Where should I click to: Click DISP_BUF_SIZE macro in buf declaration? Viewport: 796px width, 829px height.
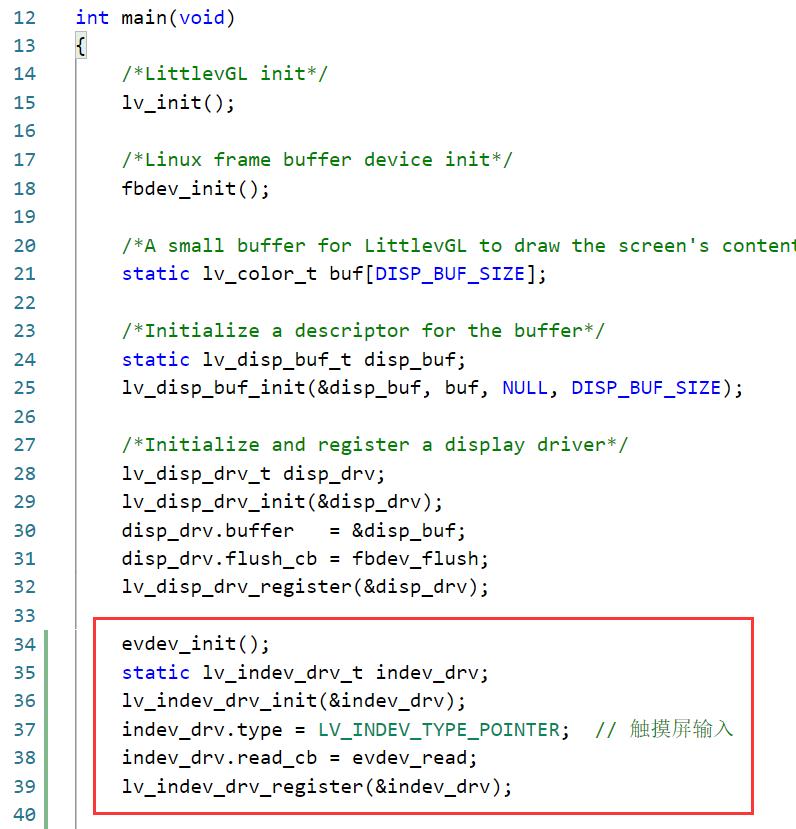pyautogui.click(x=450, y=274)
